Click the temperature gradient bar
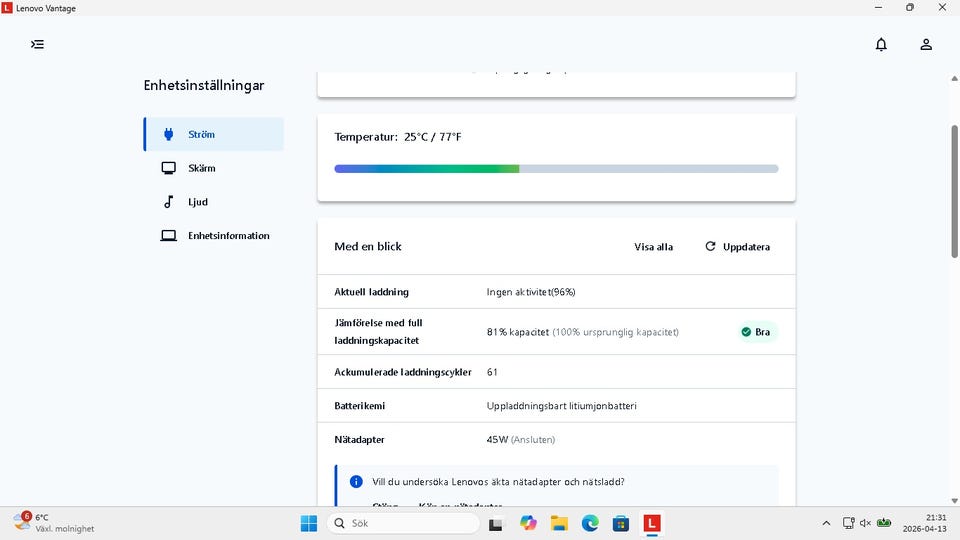Image resolution: width=960 pixels, height=540 pixels. pos(556,169)
